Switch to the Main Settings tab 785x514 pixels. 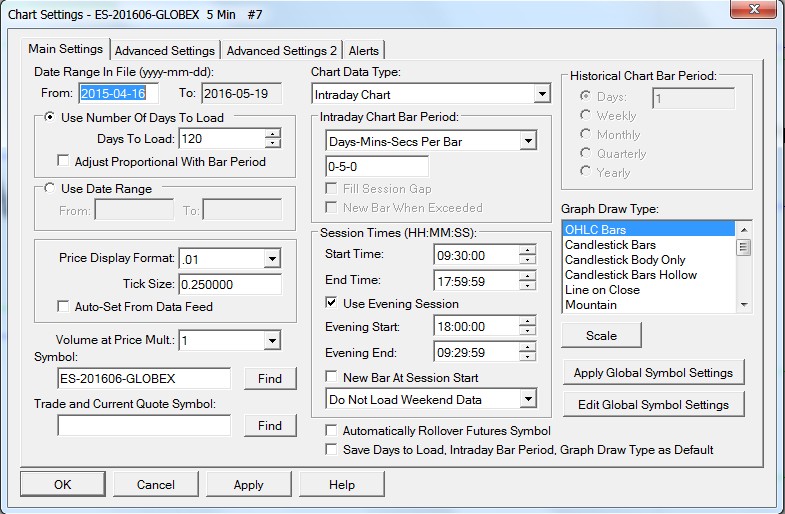pos(66,49)
